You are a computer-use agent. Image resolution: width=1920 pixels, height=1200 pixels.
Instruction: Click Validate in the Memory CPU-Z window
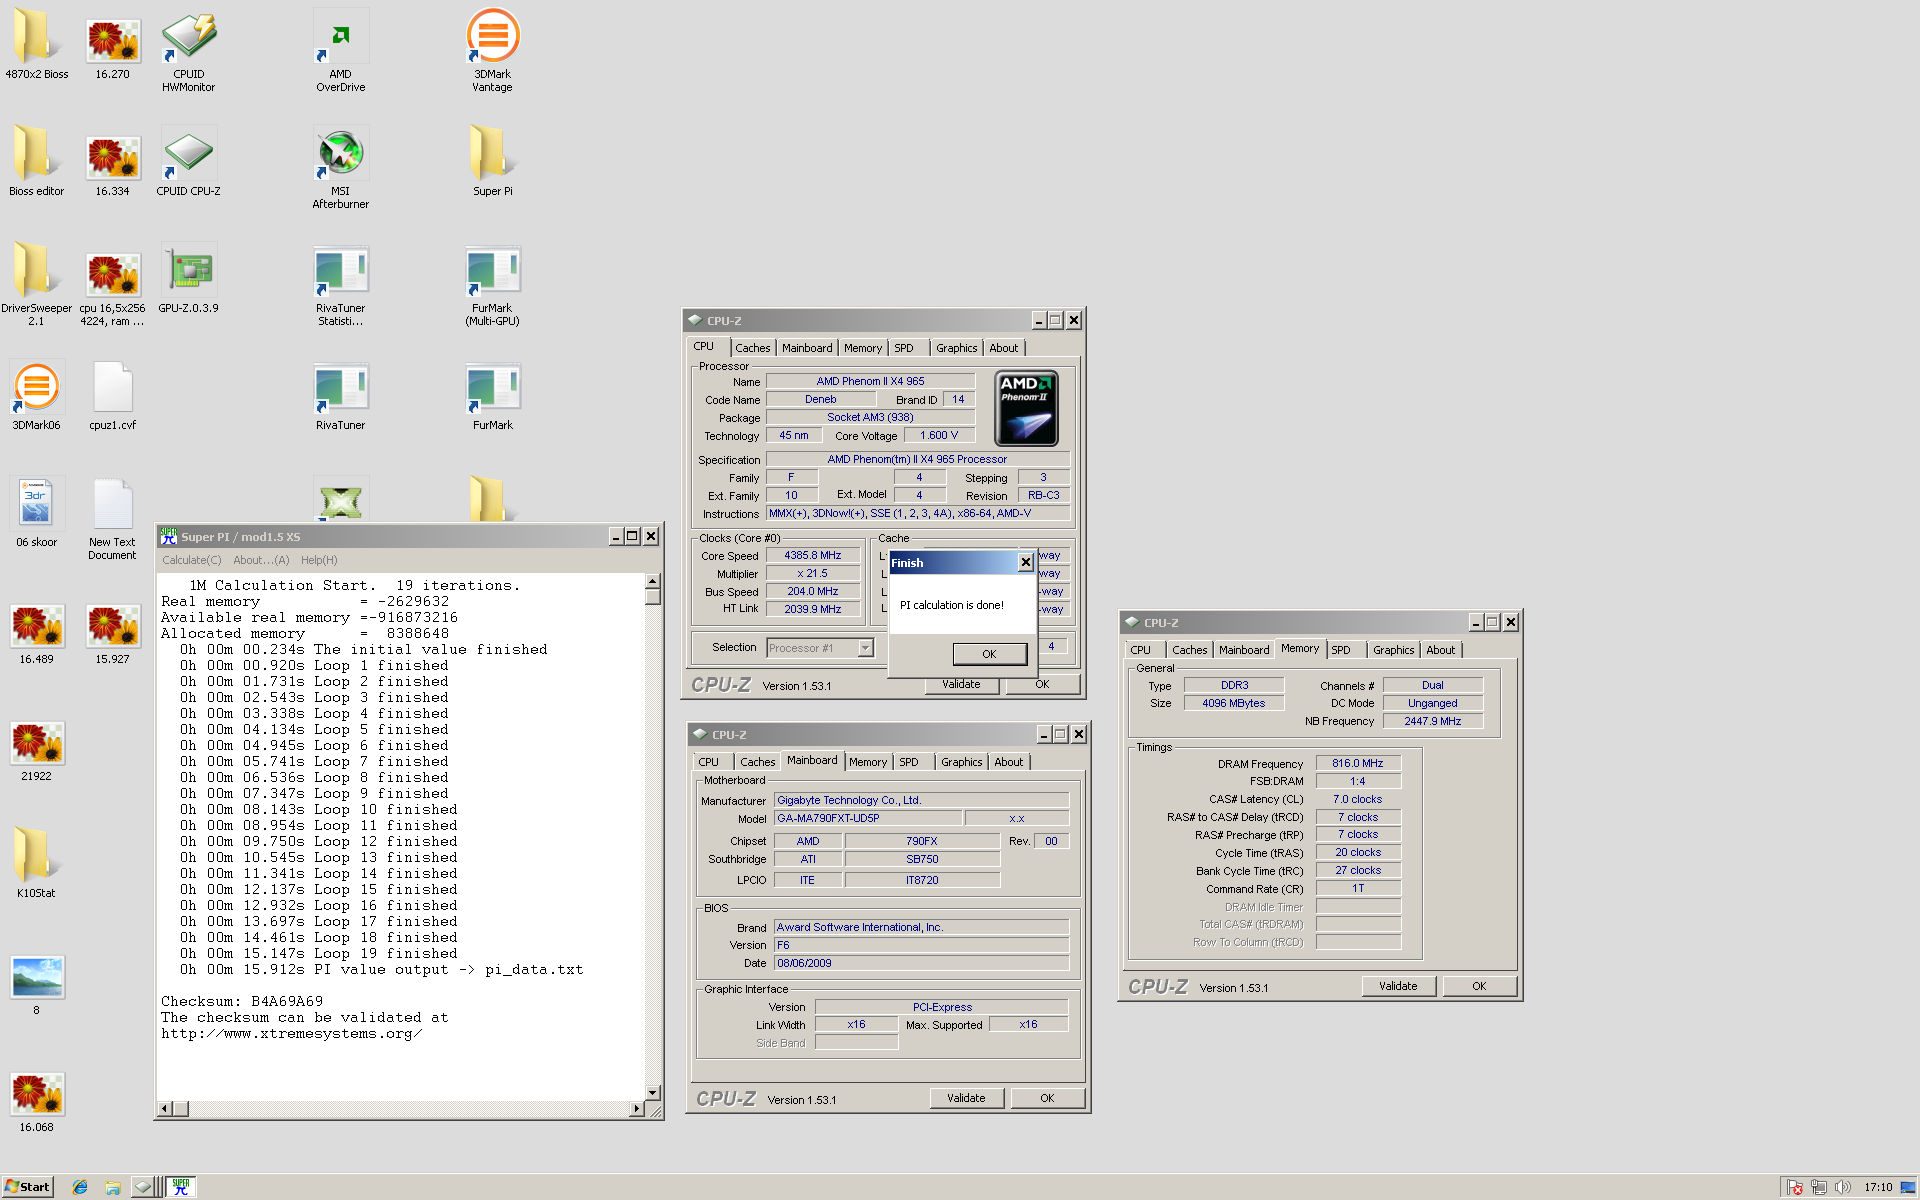1398,987
